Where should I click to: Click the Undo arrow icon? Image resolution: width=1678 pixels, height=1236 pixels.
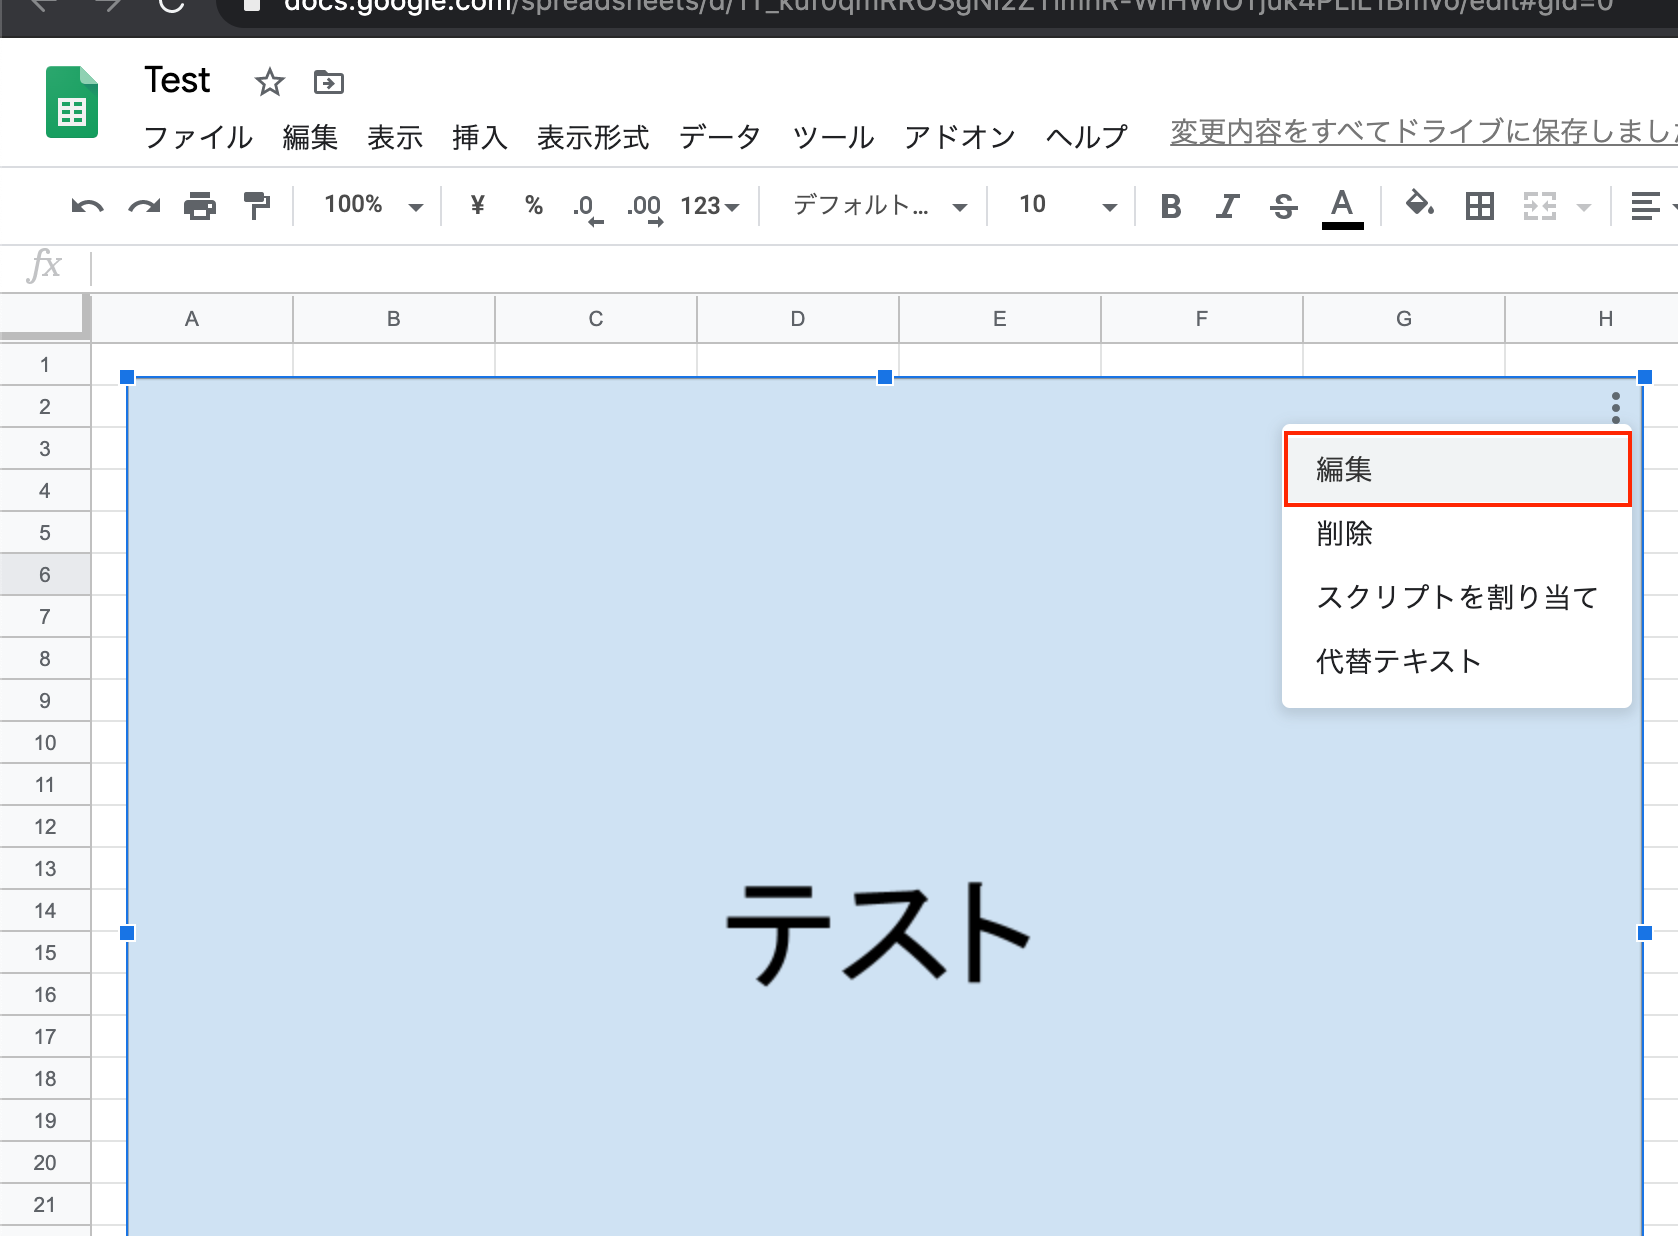(88, 206)
